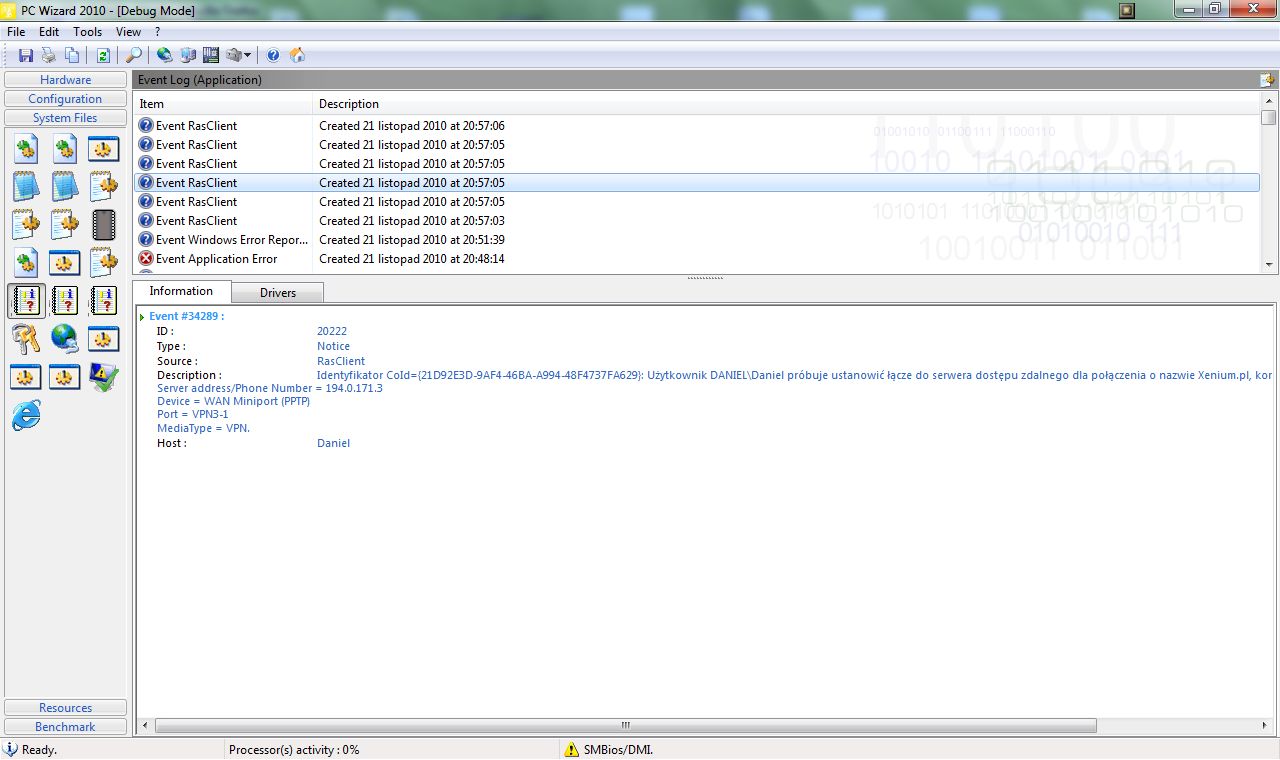Select the RasClient event created at 20:57:06

(697, 126)
